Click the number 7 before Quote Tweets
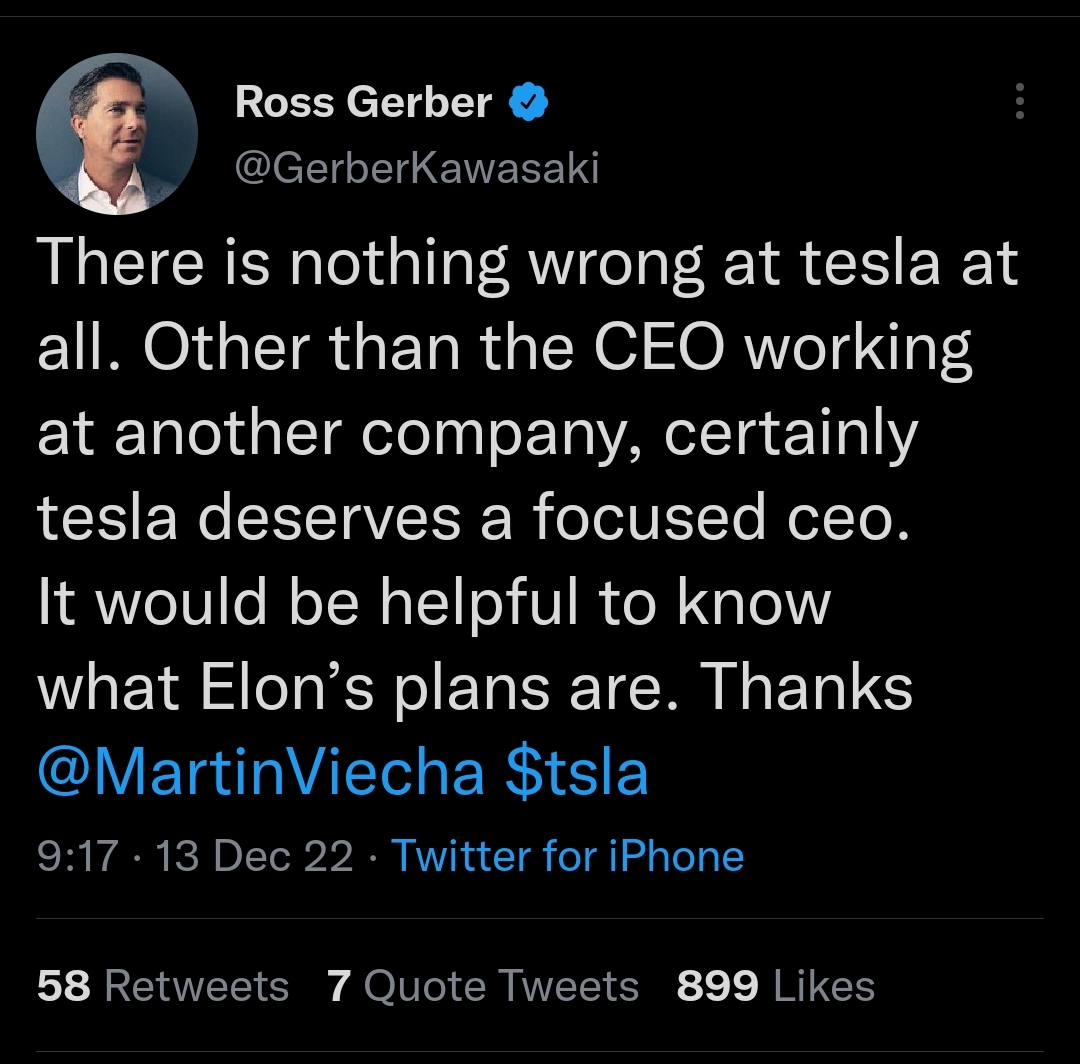Viewport: 1080px width, 1064px height. (338, 987)
